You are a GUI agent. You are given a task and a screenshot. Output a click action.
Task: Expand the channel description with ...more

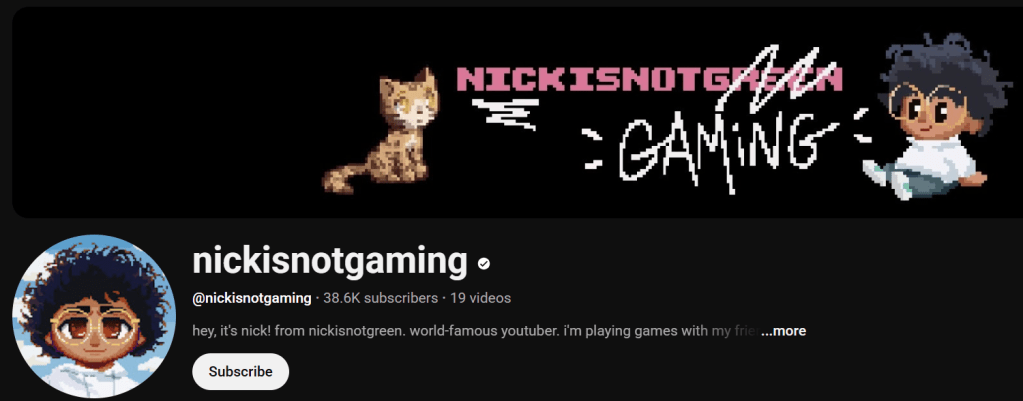click(784, 331)
